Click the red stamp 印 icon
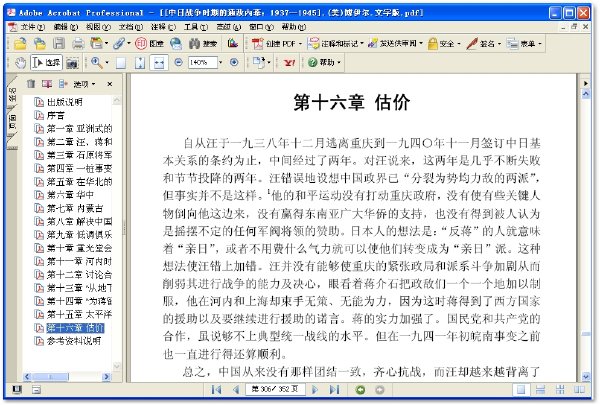The height and width of the screenshot is (406, 600). click(141, 44)
